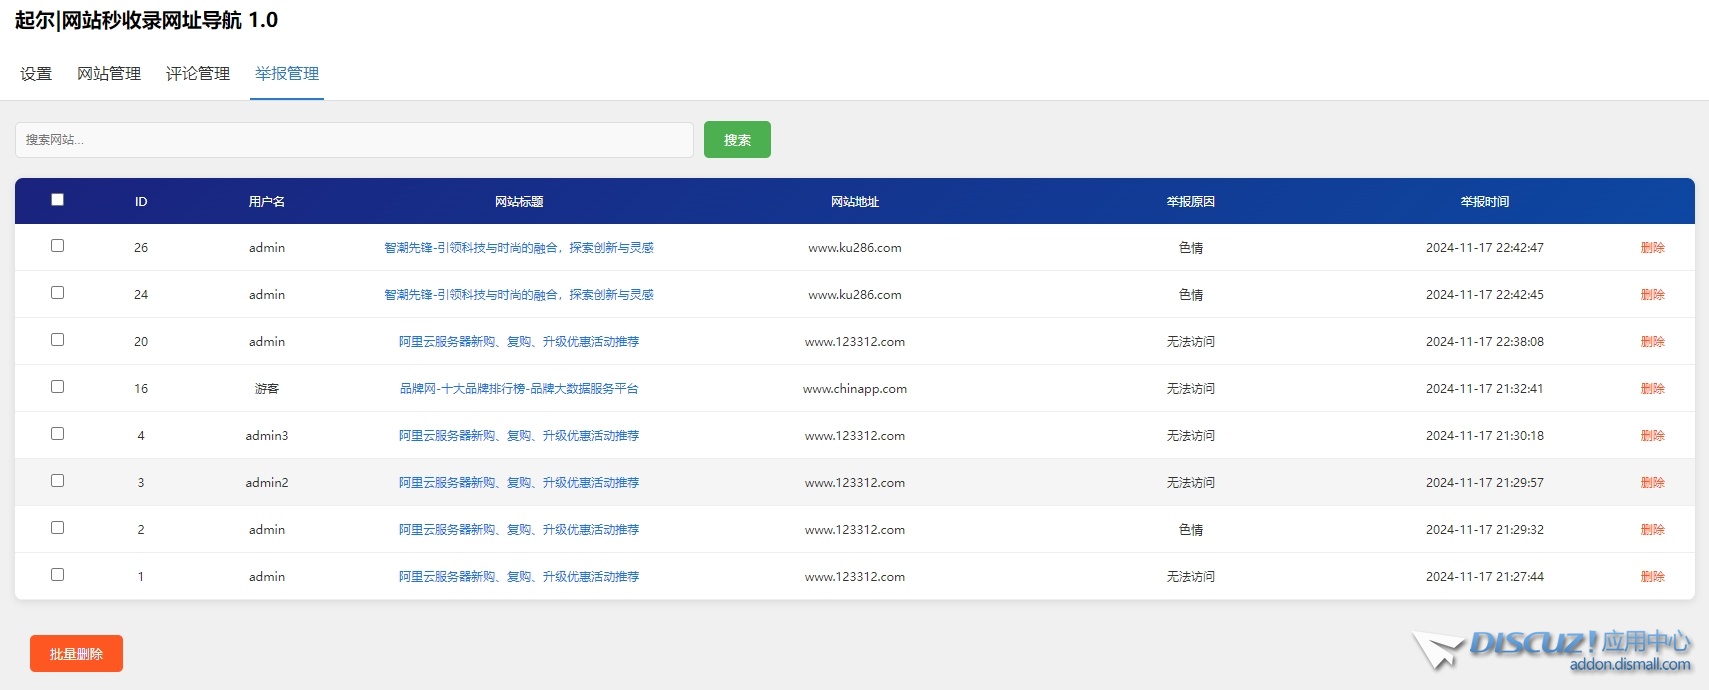Screen dimensions: 1709x690
Task: Delete the report by admin2
Action: [x=1652, y=483]
